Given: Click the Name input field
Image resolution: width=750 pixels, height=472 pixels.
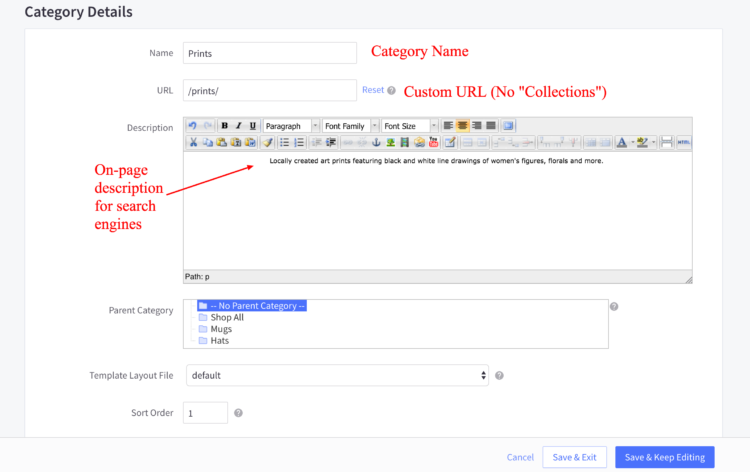Looking at the screenshot, I should pyautogui.click(x=270, y=53).
